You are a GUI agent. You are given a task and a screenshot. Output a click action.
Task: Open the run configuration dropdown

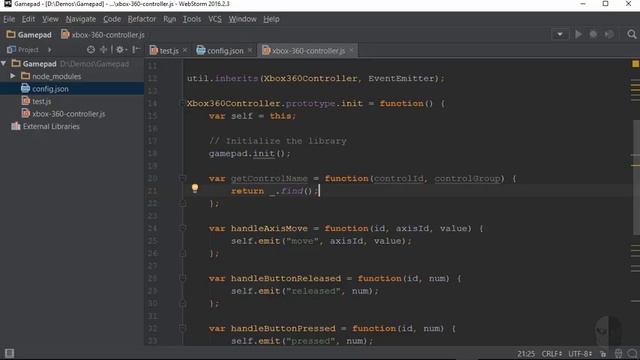[560, 35]
